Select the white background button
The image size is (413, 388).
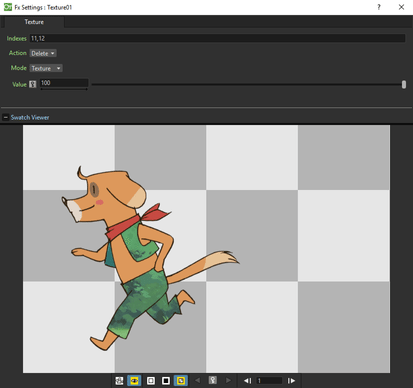click(151, 381)
